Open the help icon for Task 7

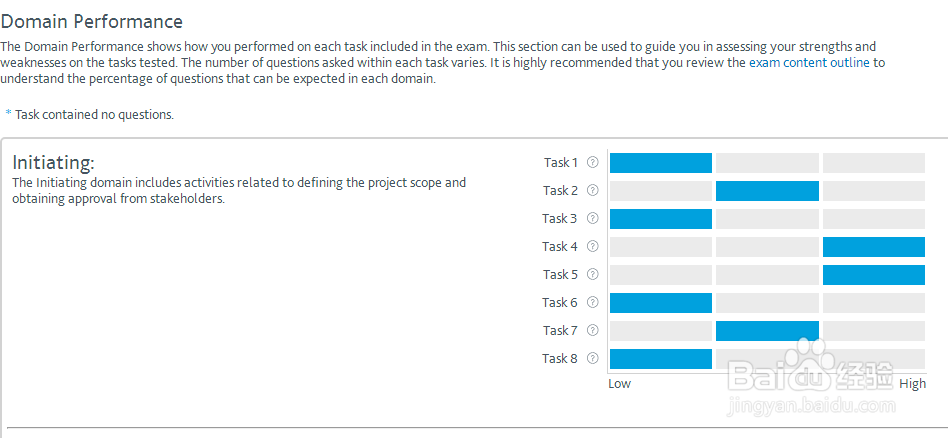[592, 331]
